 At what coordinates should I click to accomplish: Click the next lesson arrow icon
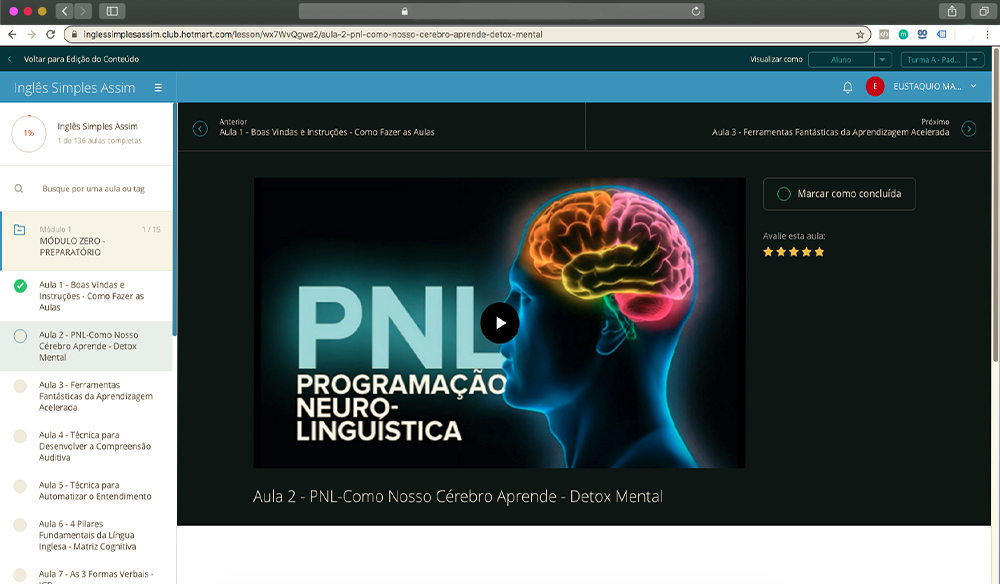pos(968,128)
